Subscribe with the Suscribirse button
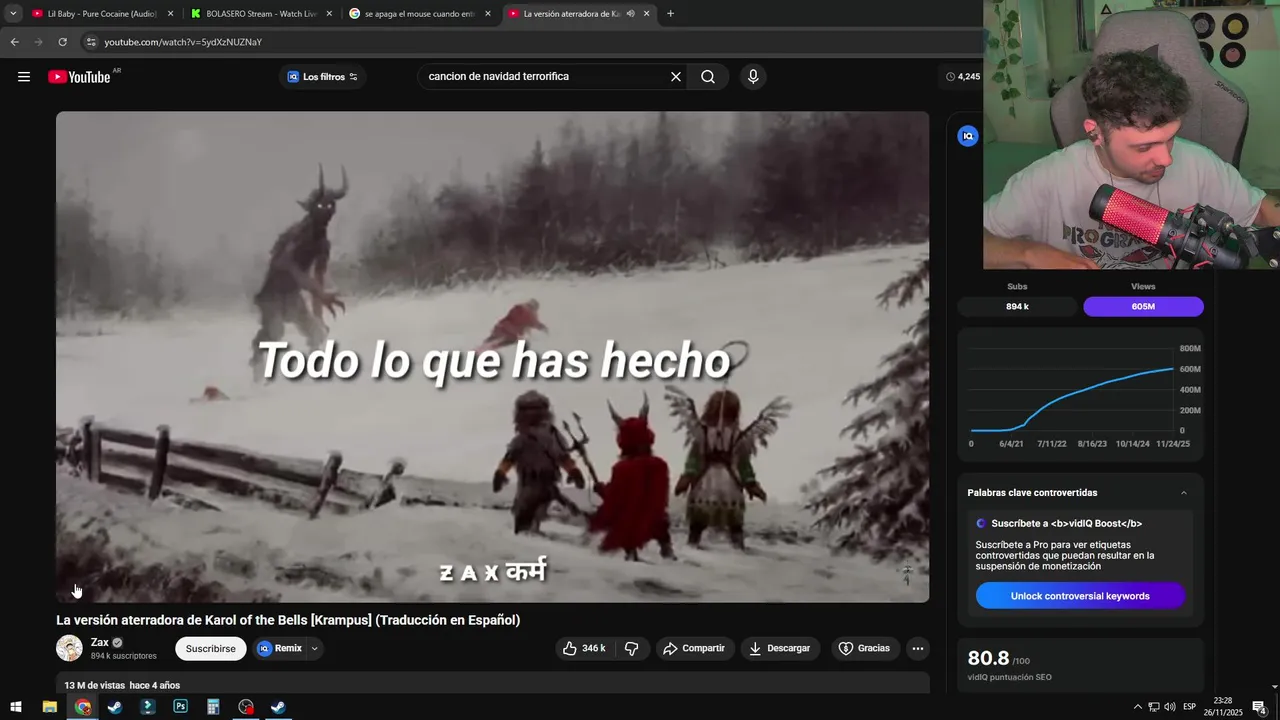Image resolution: width=1280 pixels, height=720 pixels. click(211, 648)
